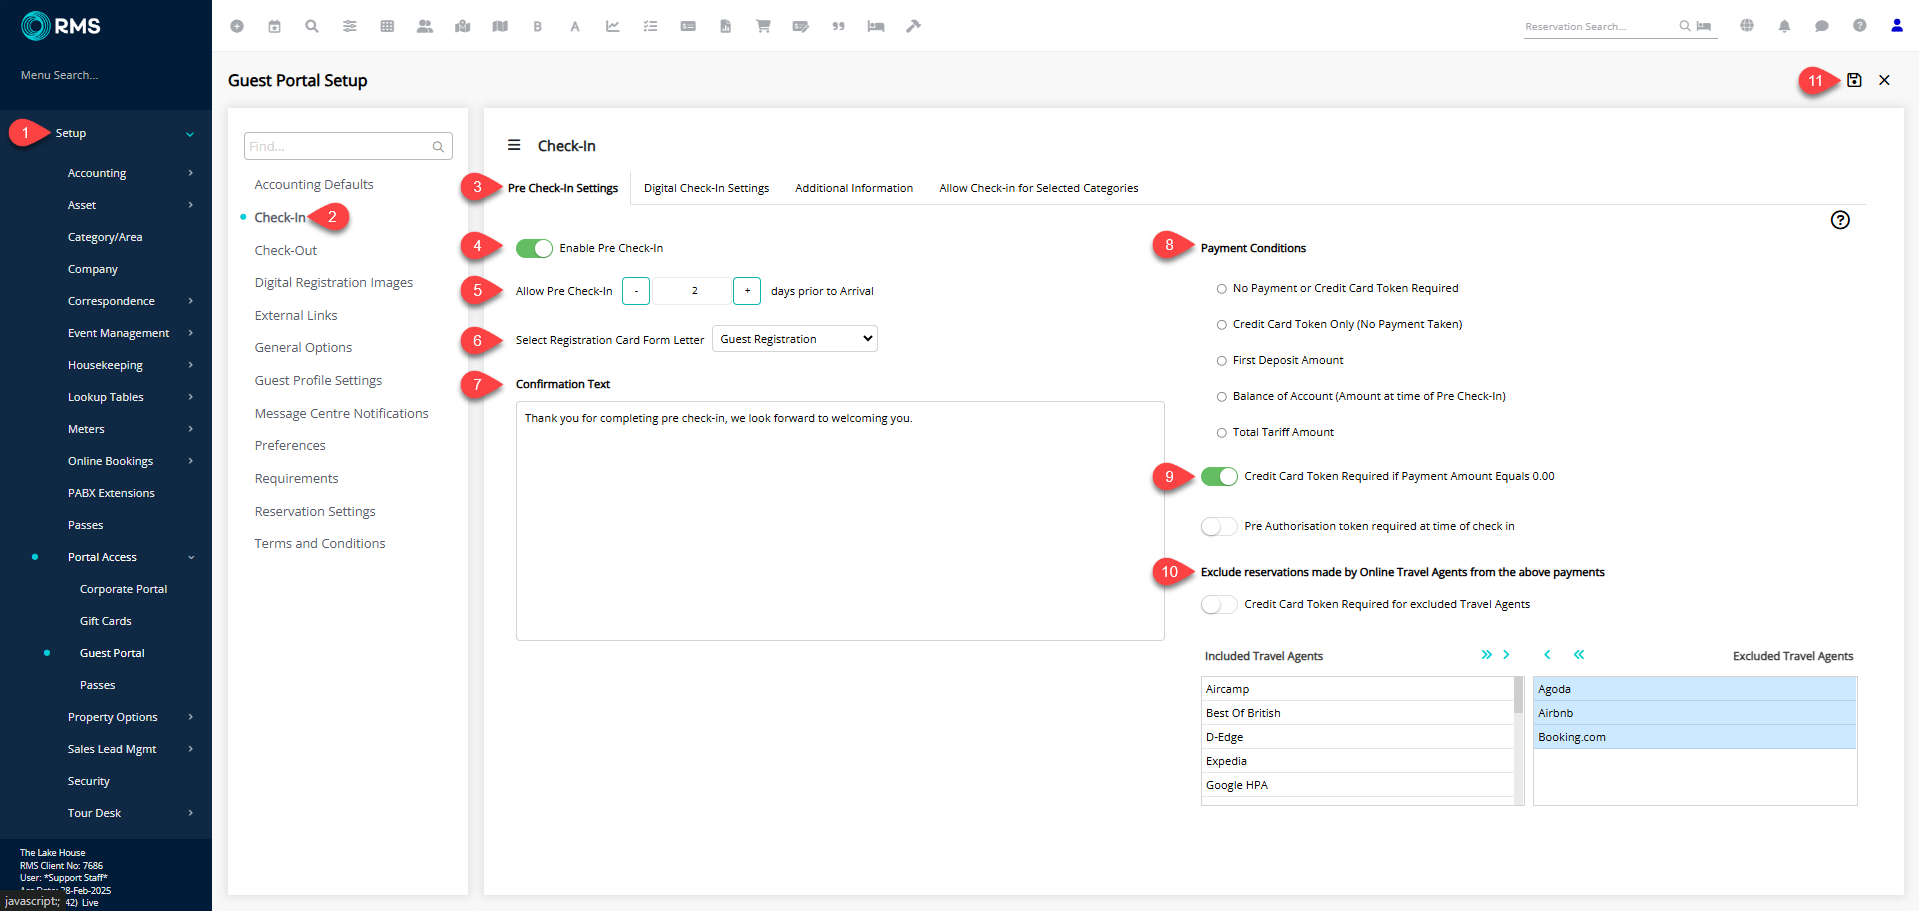Open Allow Check-in for Selected Categories tab
The height and width of the screenshot is (911, 1919).
1038,188
